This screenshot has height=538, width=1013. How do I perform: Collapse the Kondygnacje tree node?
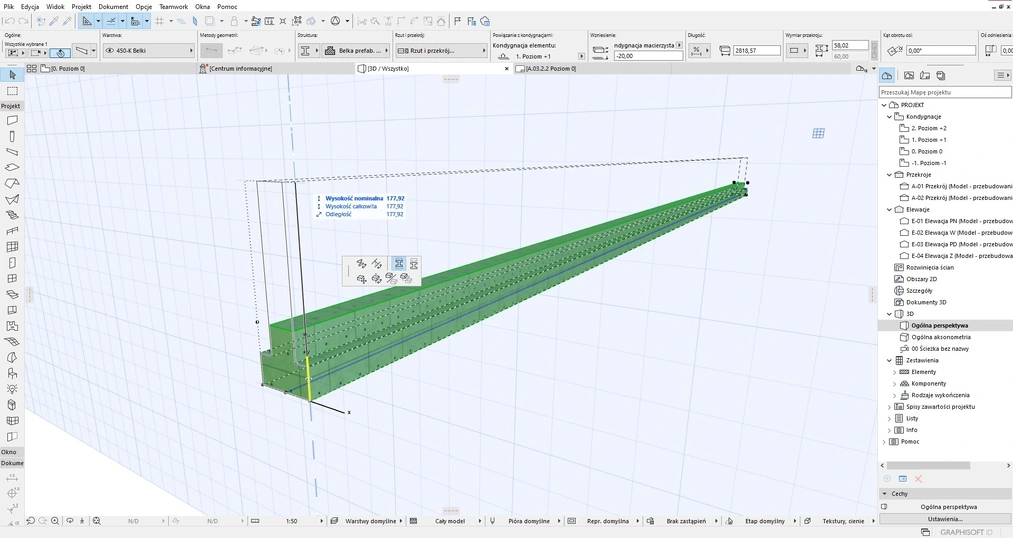coord(889,117)
